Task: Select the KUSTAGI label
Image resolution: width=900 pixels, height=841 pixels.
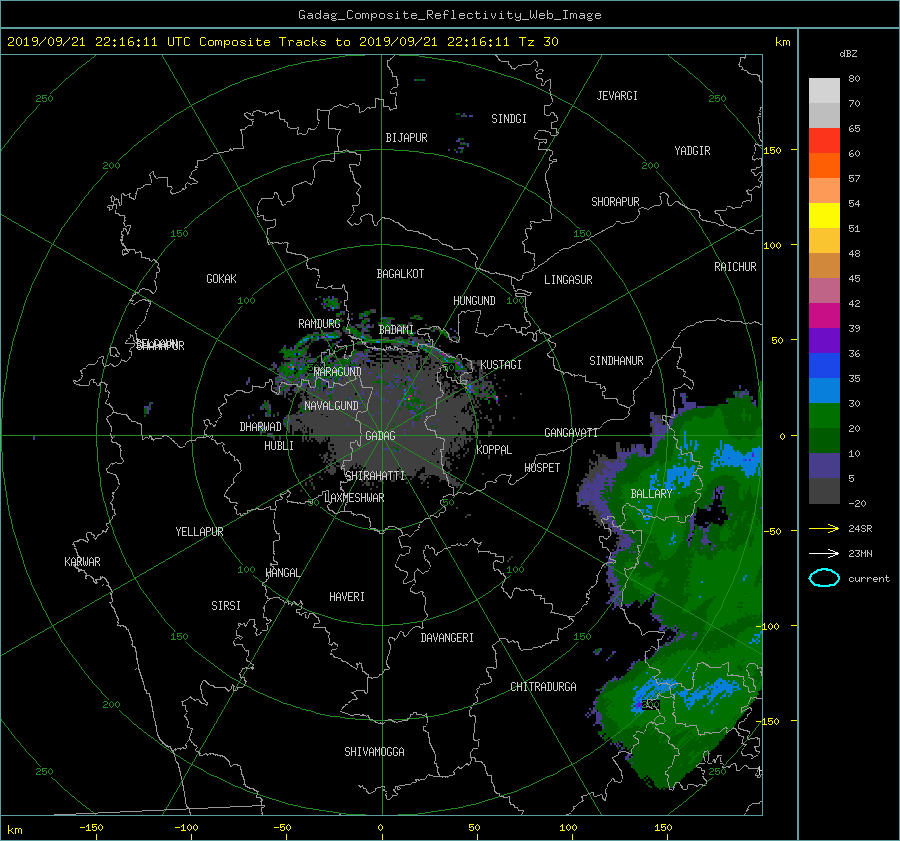Action: (x=501, y=365)
